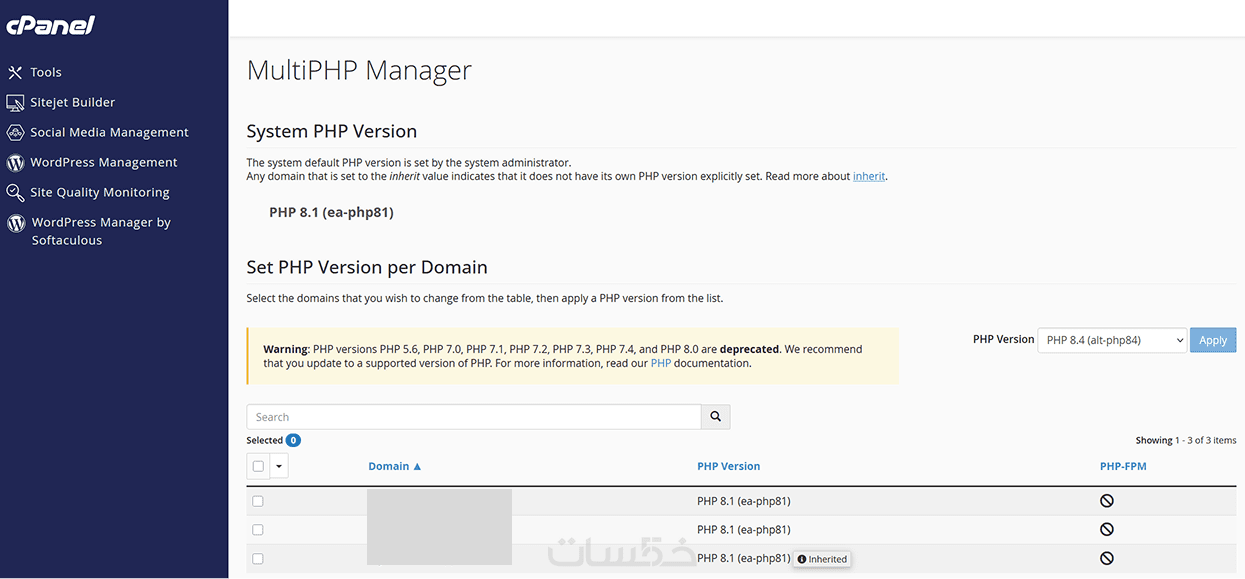This screenshot has height=579, width=1245.
Task: Tick the checkbox for the Inherited domain row
Action: [258, 559]
